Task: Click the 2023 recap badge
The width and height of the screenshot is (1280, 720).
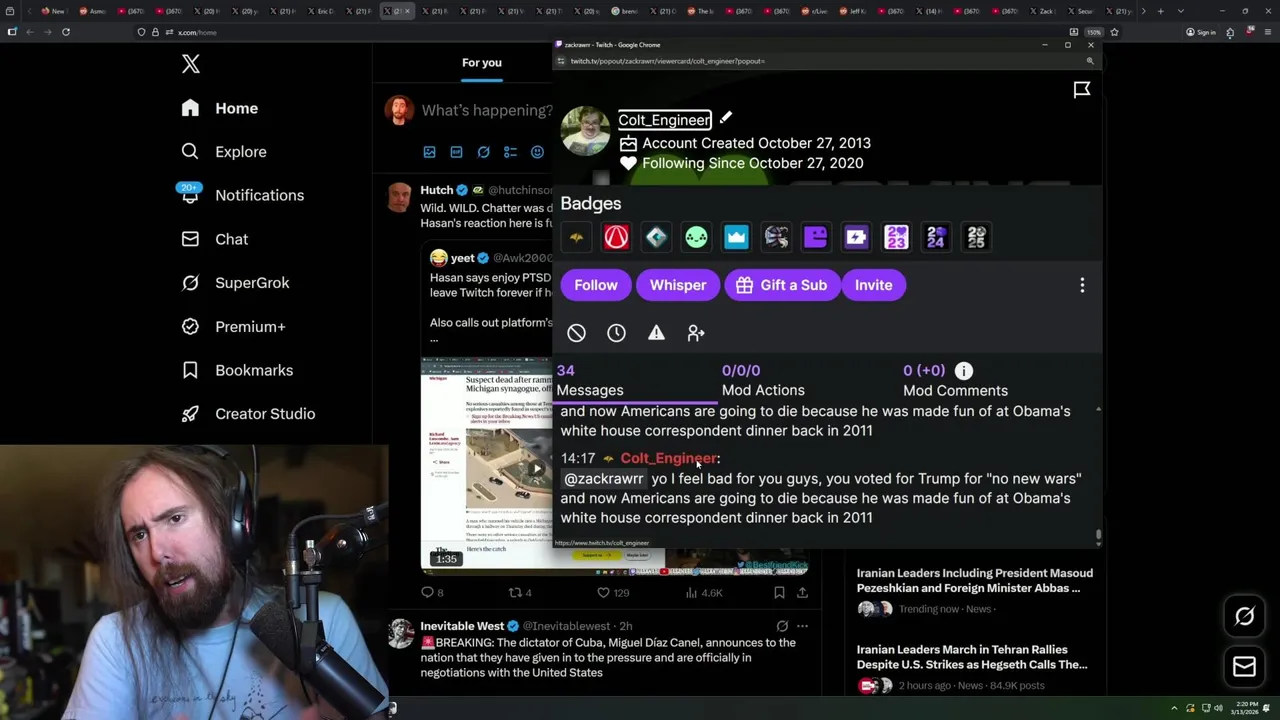Action: 896,237
